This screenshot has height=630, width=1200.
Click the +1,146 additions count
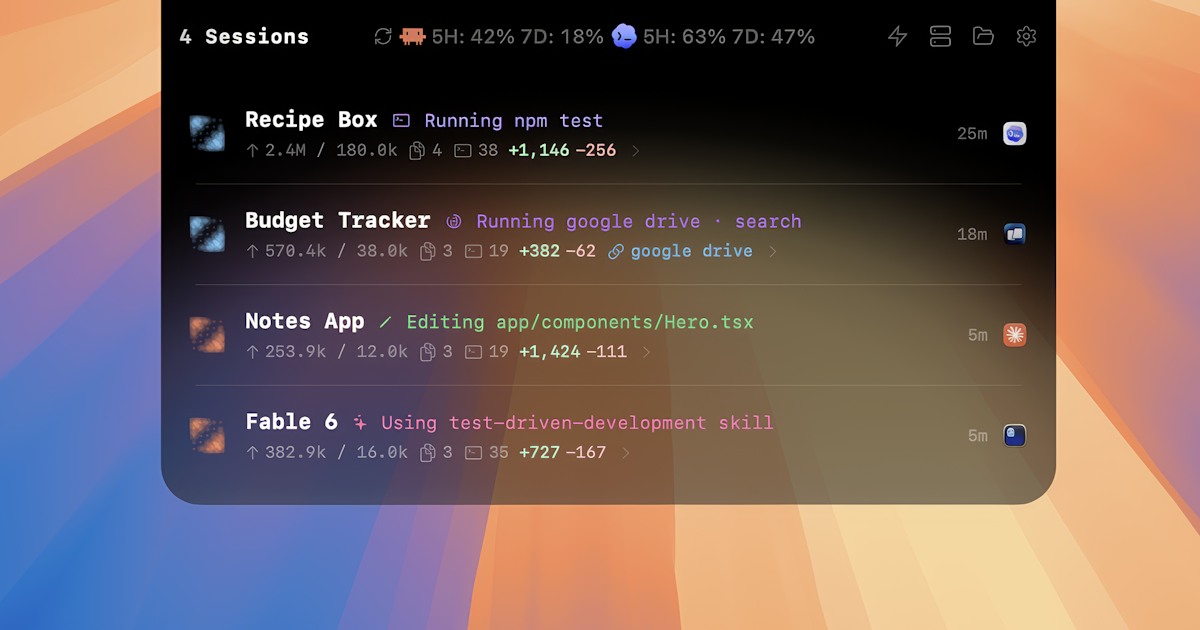click(539, 150)
